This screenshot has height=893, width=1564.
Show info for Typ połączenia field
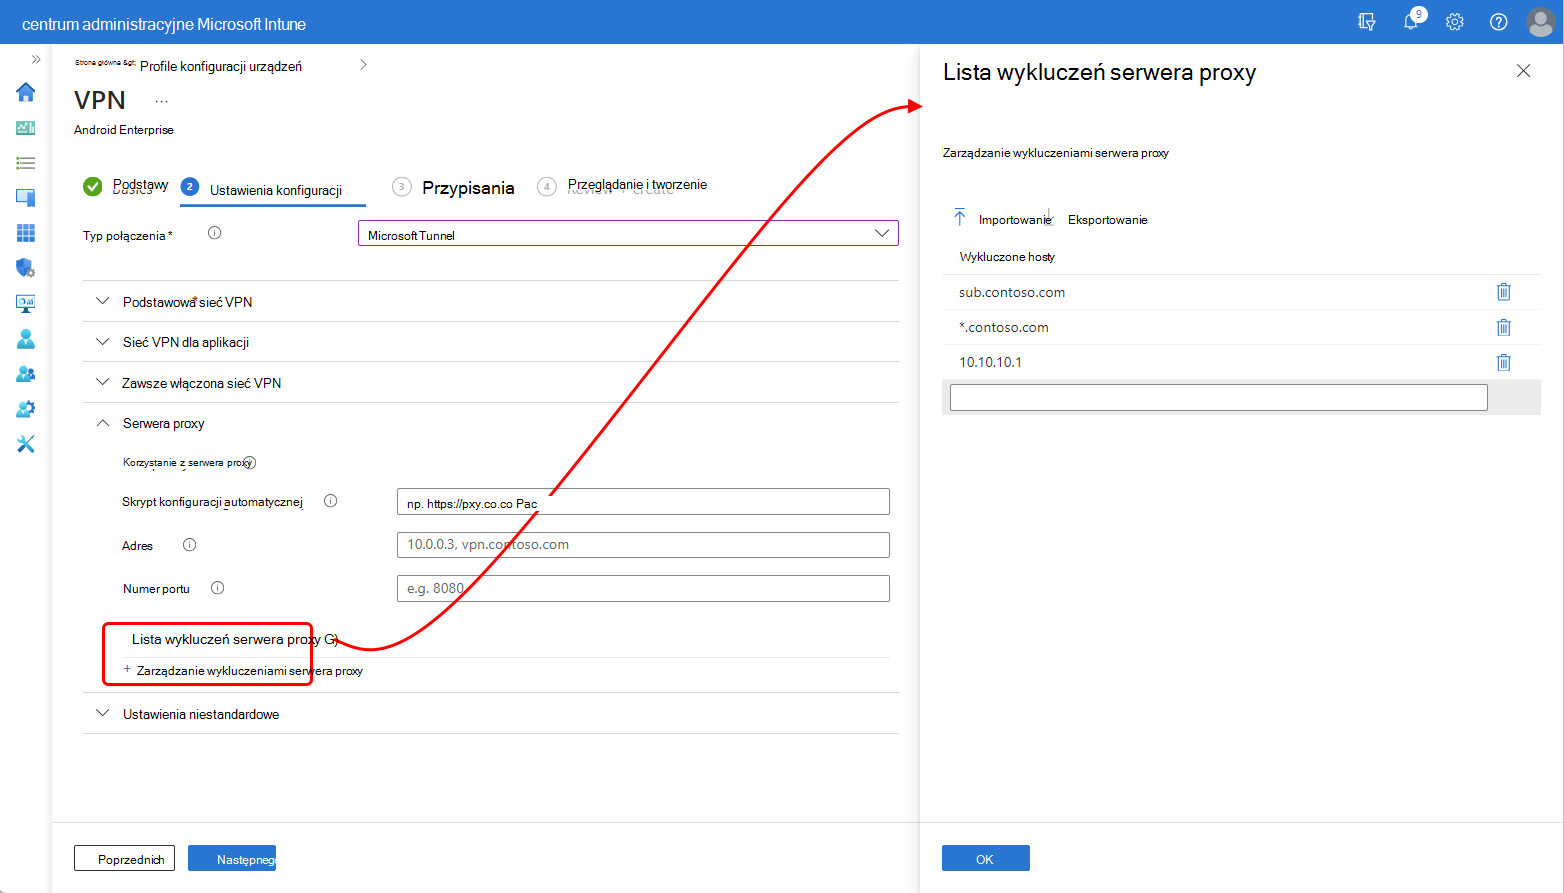[x=214, y=233]
